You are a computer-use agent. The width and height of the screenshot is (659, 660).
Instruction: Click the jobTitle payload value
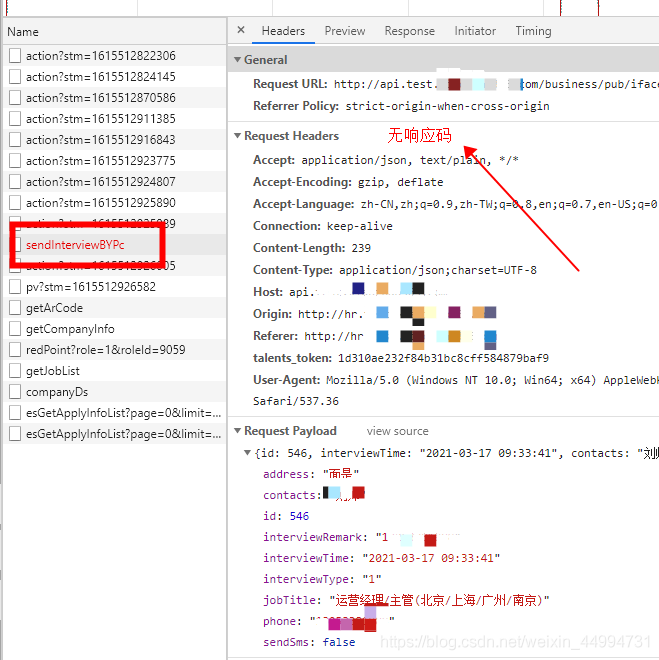click(x=439, y=600)
